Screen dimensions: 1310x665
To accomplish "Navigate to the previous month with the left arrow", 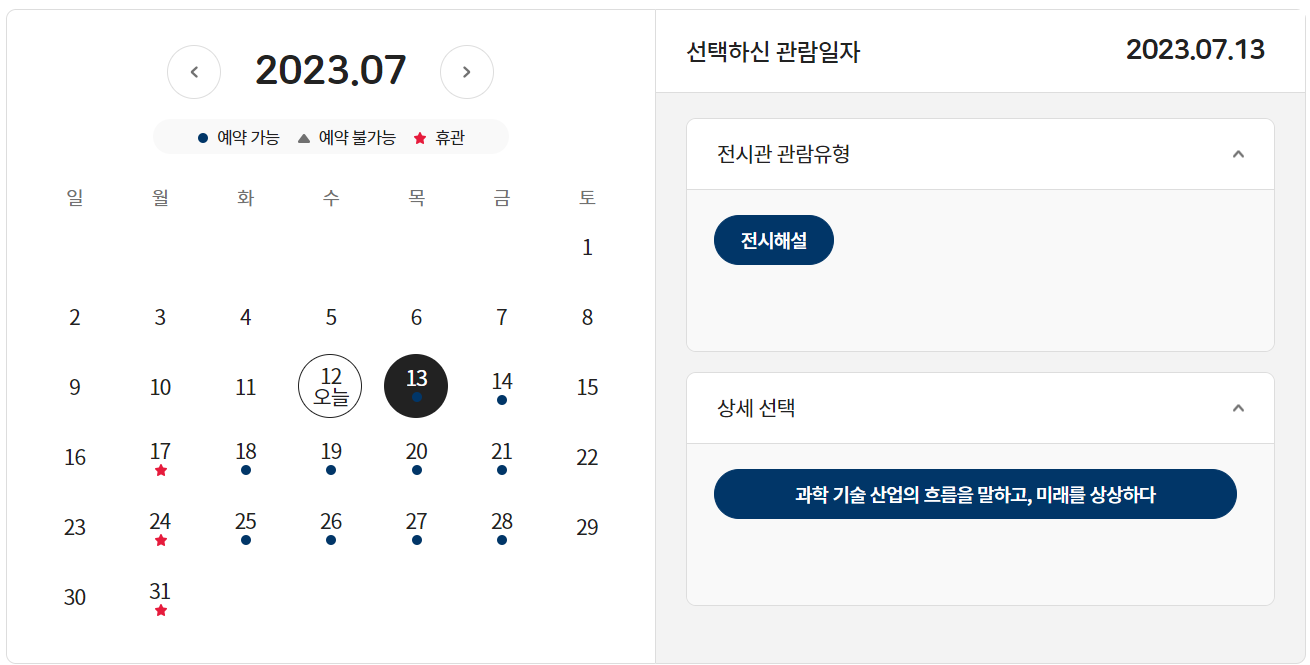I will [194, 71].
